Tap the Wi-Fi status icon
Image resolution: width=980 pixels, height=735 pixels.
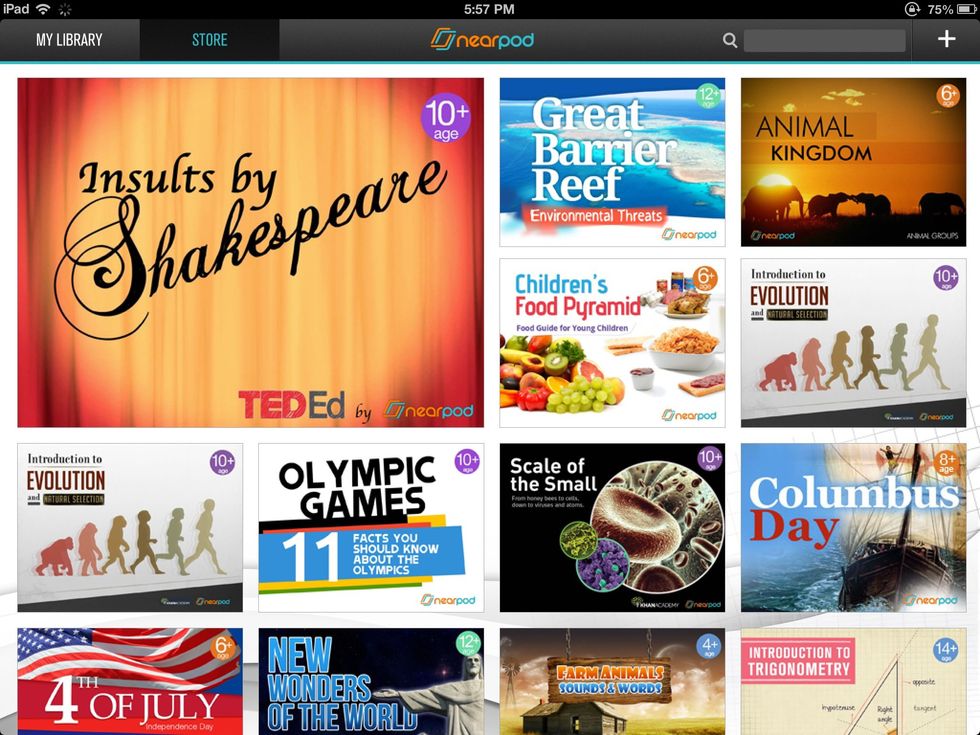[x=43, y=9]
